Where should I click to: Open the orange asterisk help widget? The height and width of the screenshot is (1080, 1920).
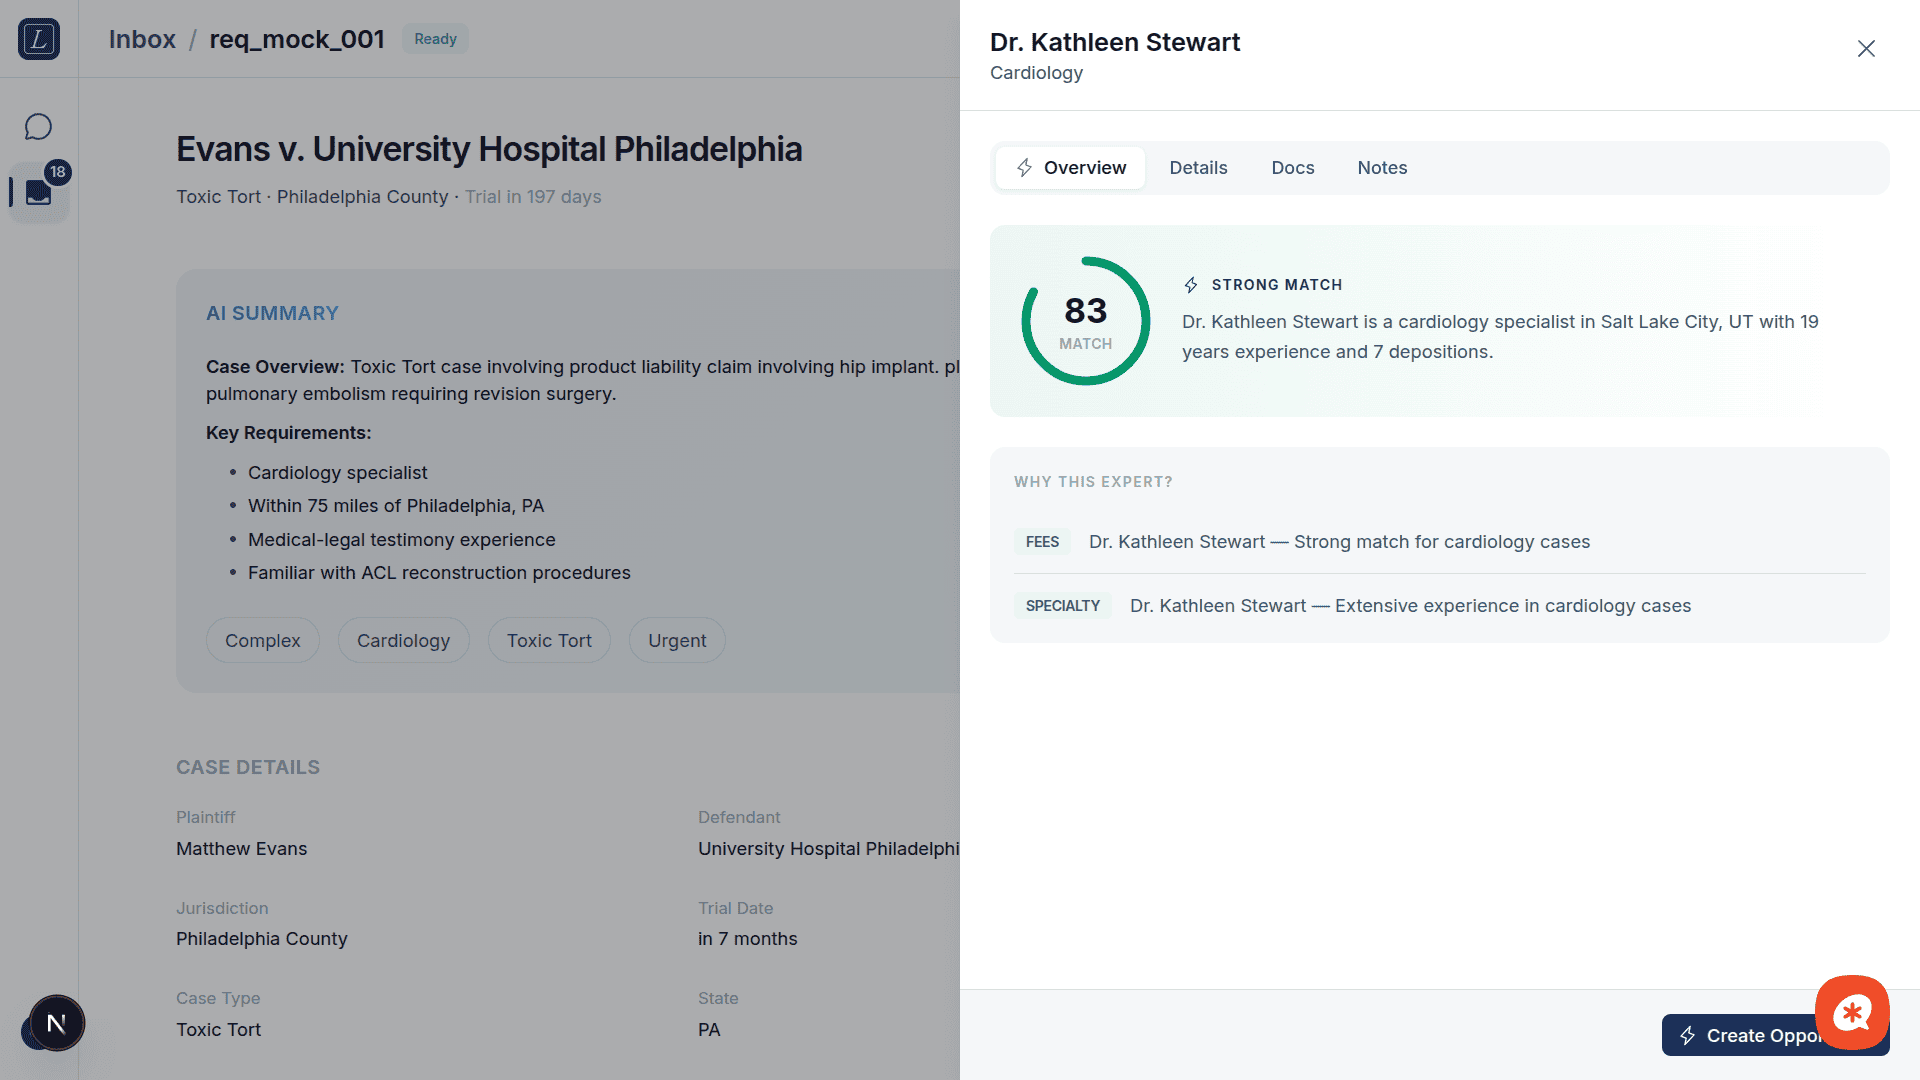pyautogui.click(x=1852, y=1012)
